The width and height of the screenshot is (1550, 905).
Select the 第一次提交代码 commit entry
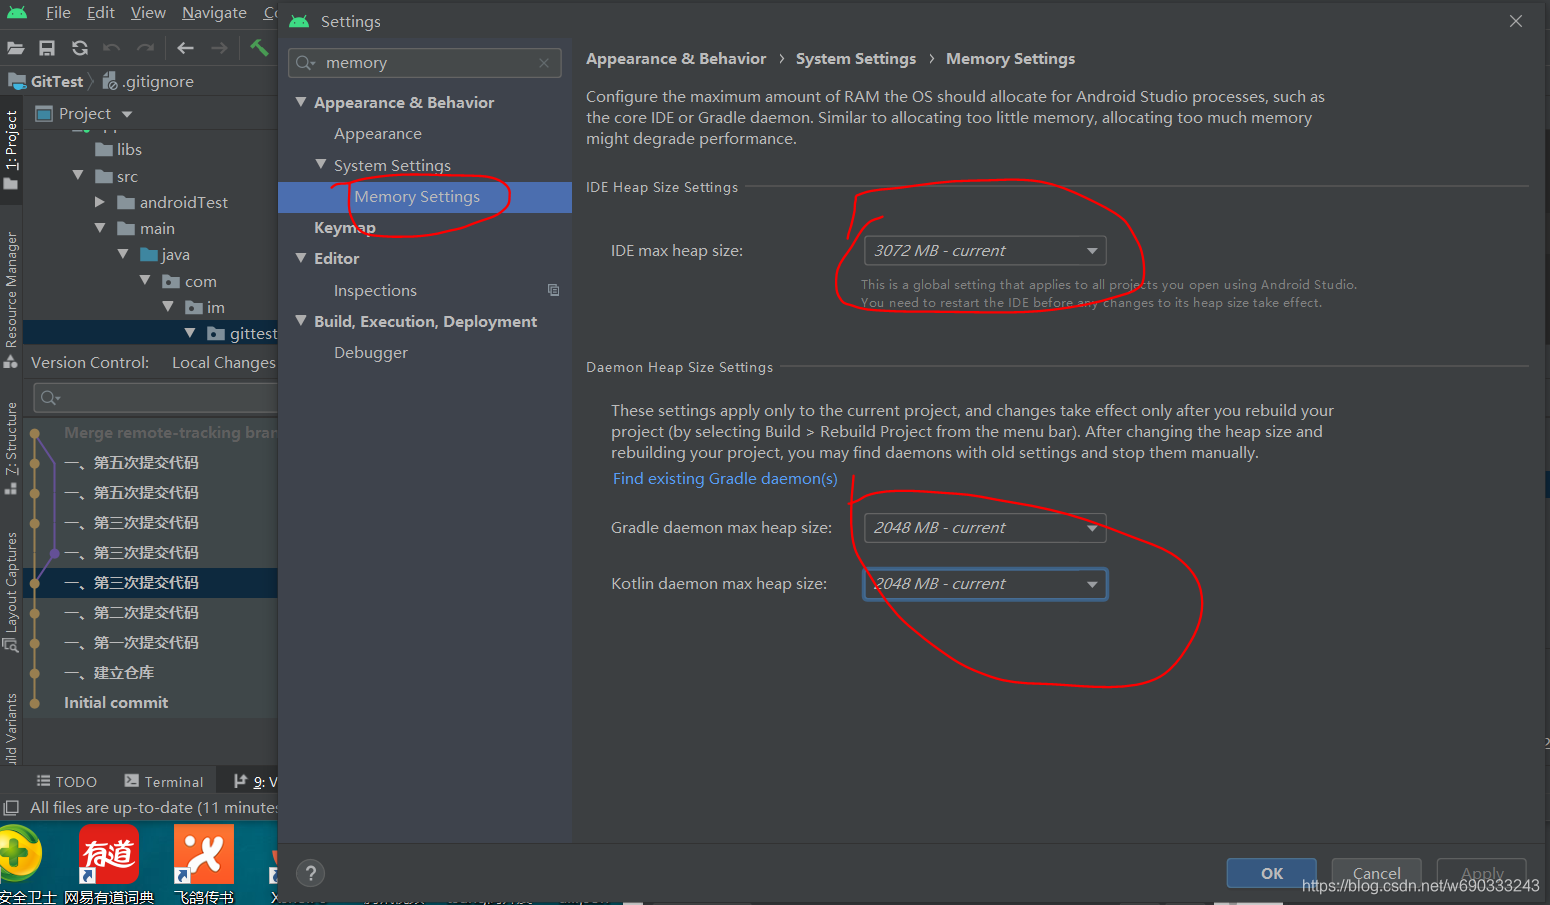point(131,643)
